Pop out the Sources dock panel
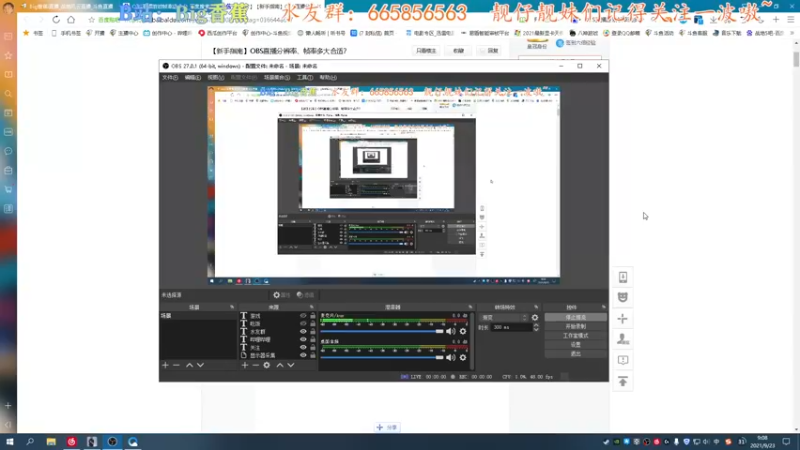 (x=311, y=307)
